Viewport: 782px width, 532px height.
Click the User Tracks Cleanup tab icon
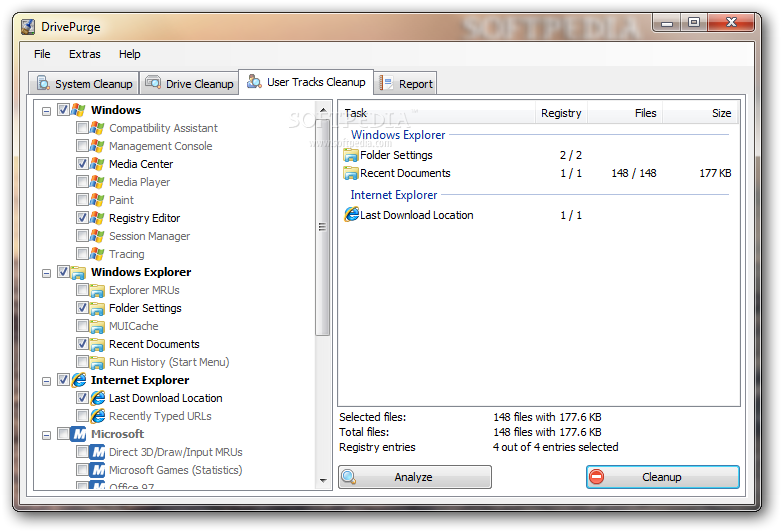coord(254,81)
